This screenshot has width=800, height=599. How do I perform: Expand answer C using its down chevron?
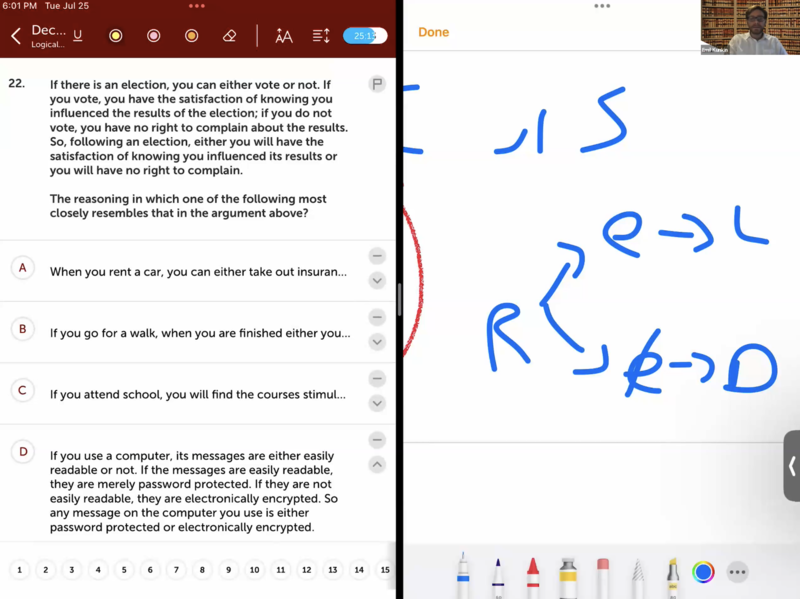point(377,403)
